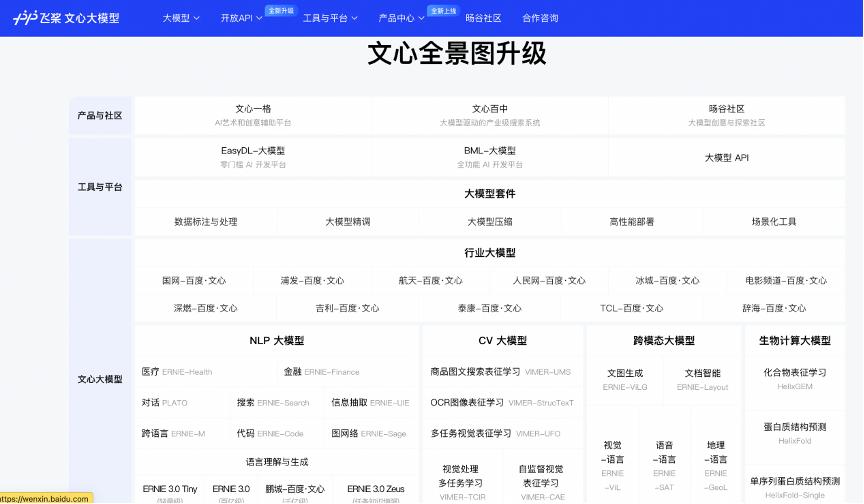The height and width of the screenshot is (504, 864).
Task: Click 浦发-百度·文心 industry model
Action: (x=312, y=280)
